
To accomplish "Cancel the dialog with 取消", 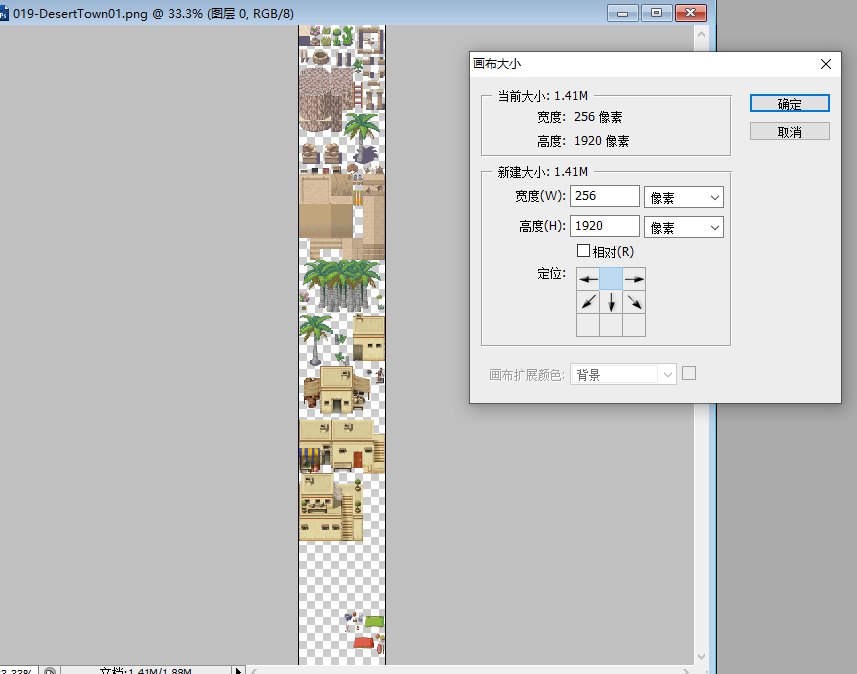I will click(x=789, y=131).
